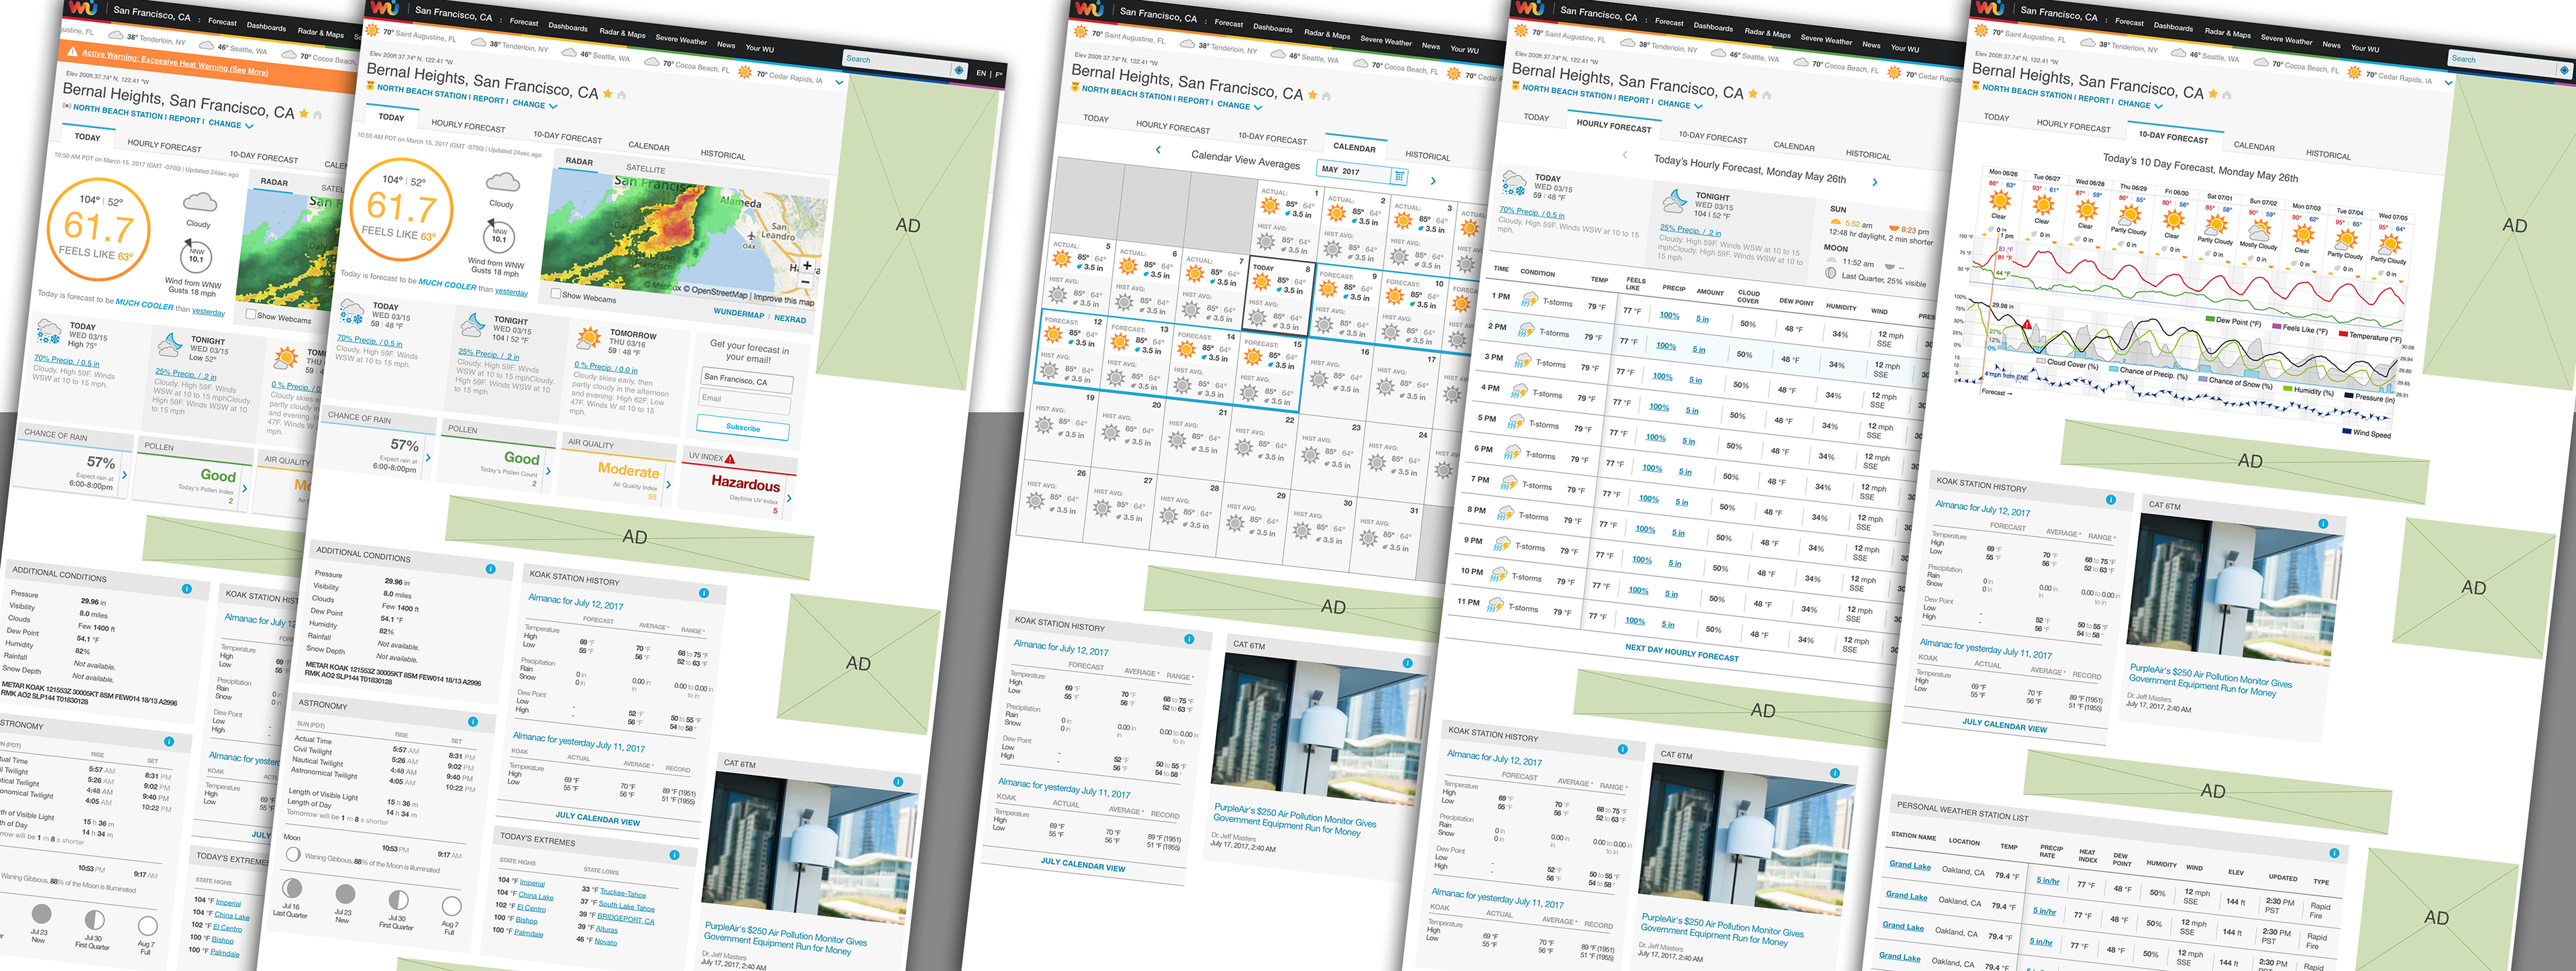Click info icon on Additional Conditions, radar page

(490, 569)
